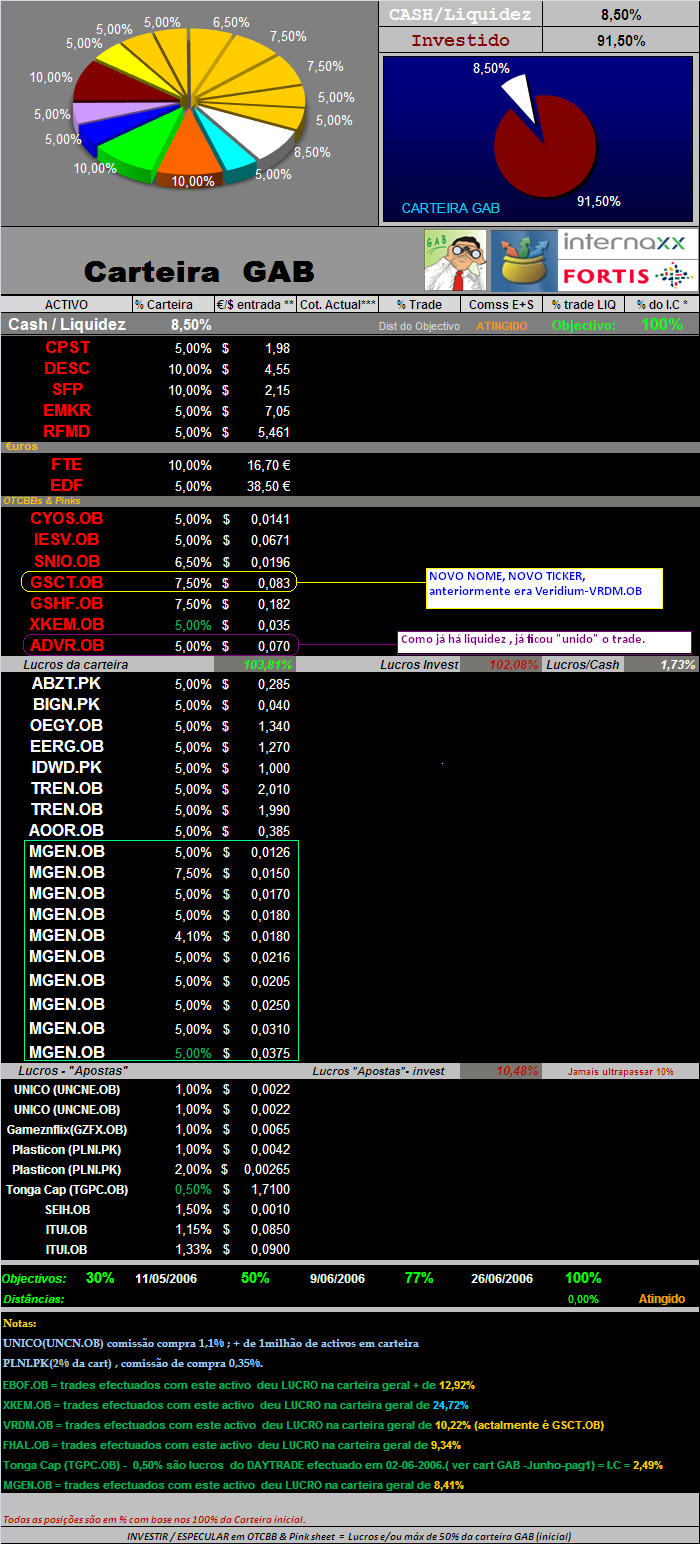
Task: Click the 6,50% pie chart label
Action: coord(231,22)
